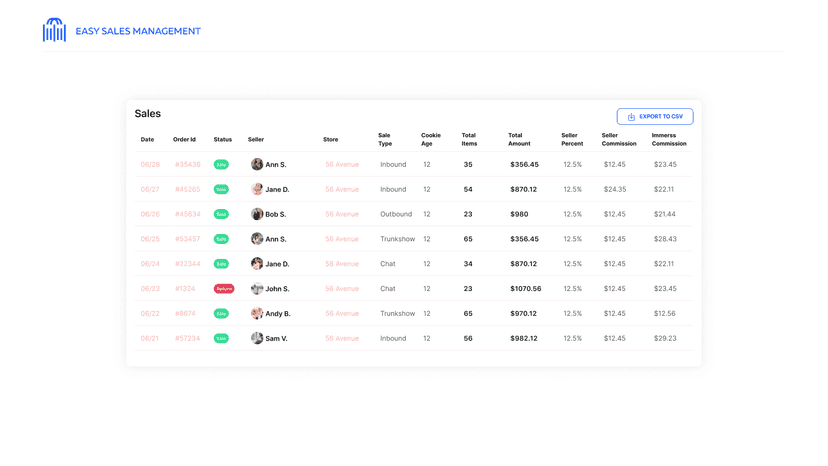
Task: Click Bob S. avatar picture
Action: pyautogui.click(x=257, y=214)
